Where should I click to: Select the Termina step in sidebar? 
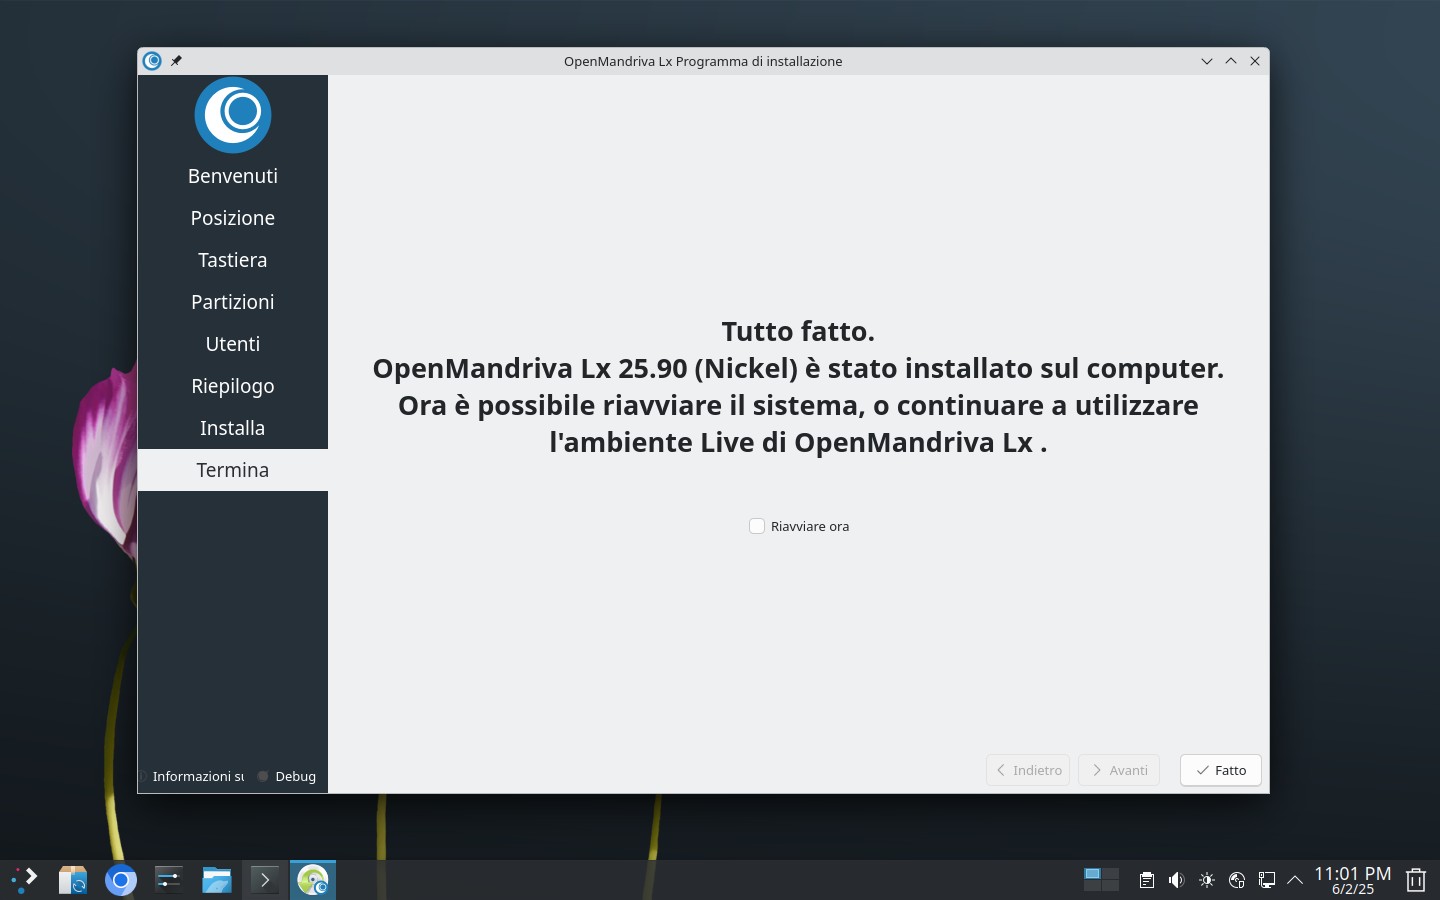(233, 470)
